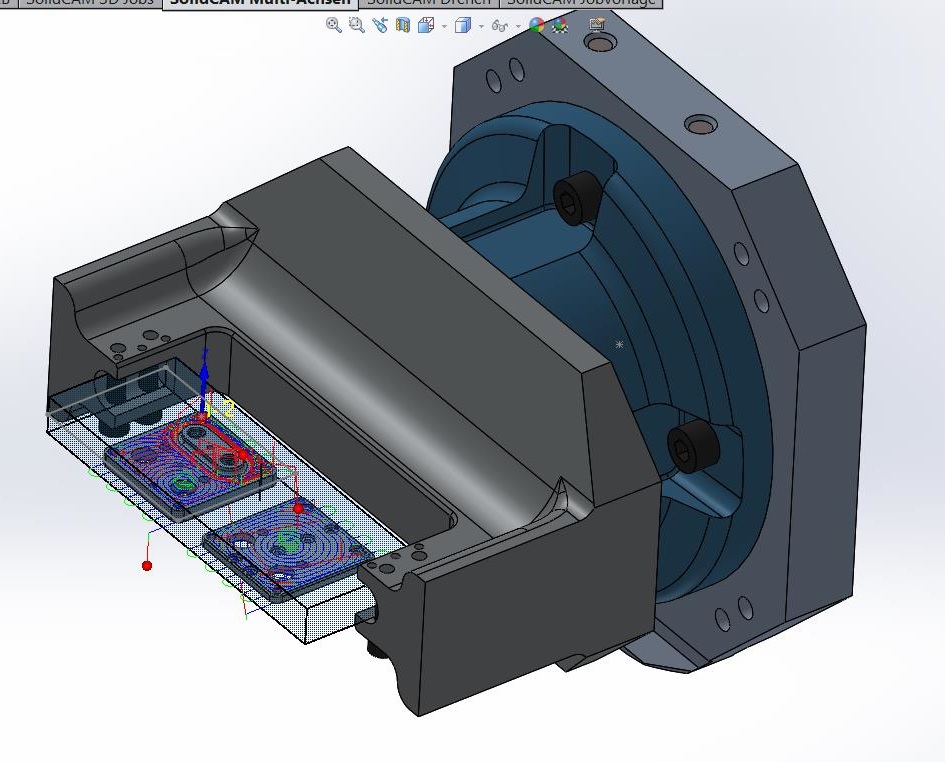Click the Apply Scene icon

(559, 26)
